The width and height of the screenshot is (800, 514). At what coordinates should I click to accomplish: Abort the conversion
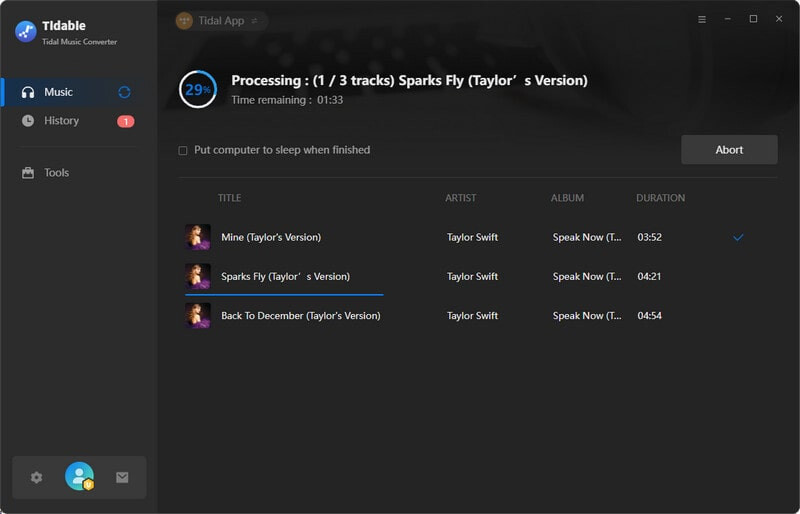pos(729,150)
